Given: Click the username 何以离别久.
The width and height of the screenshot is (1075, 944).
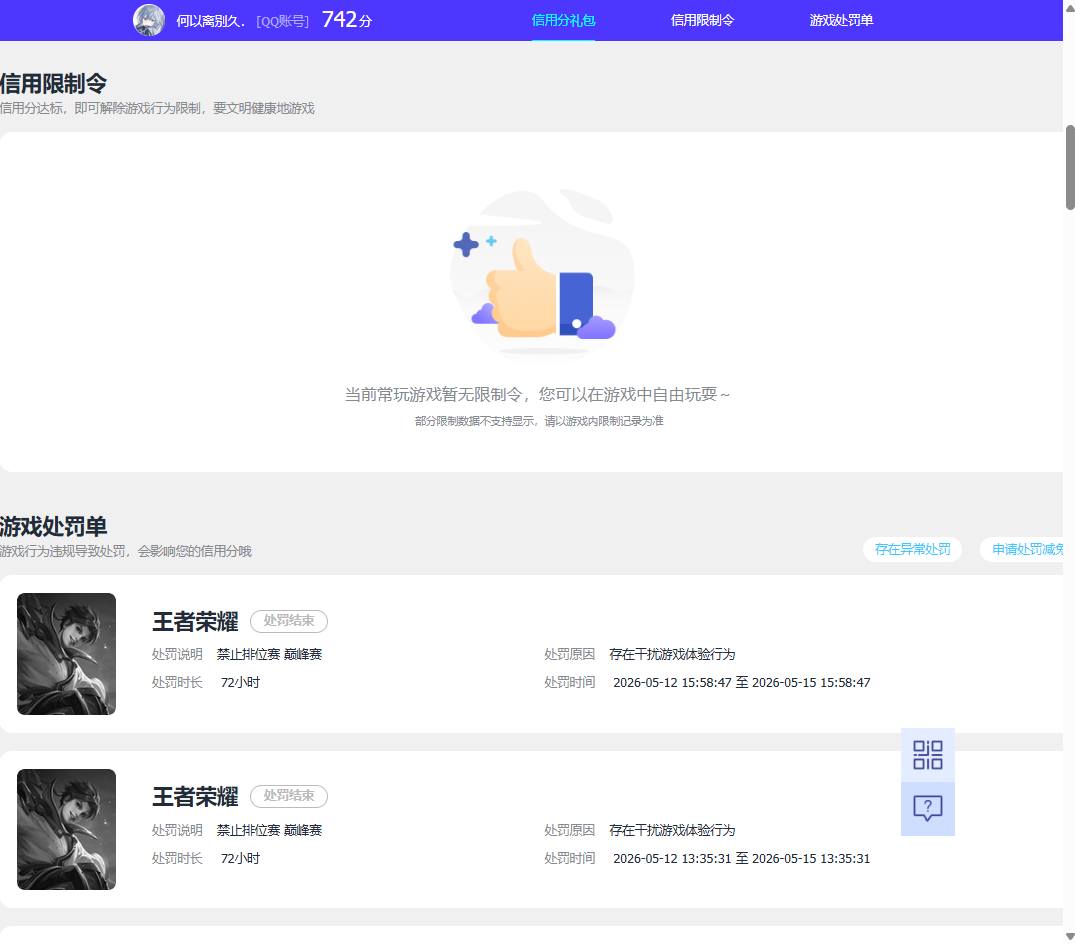Looking at the screenshot, I should coord(210,21).
